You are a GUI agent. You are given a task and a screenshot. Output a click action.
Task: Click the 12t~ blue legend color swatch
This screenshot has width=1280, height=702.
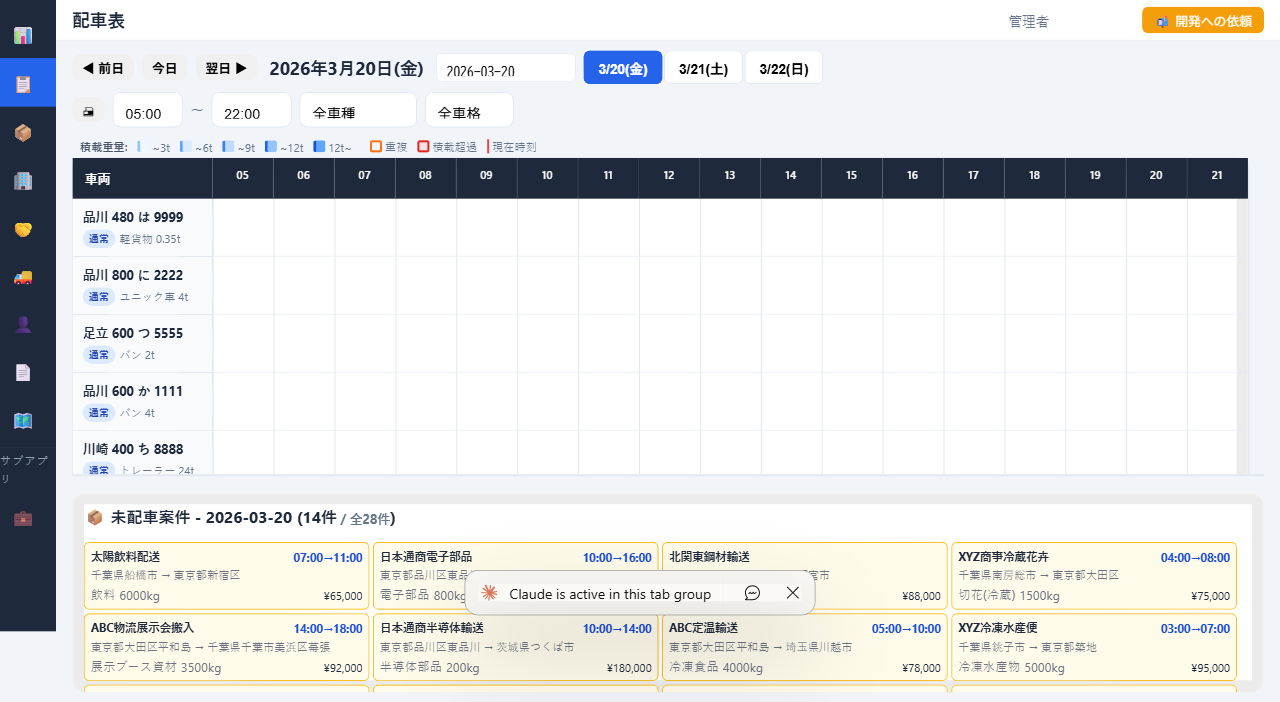(x=315, y=146)
